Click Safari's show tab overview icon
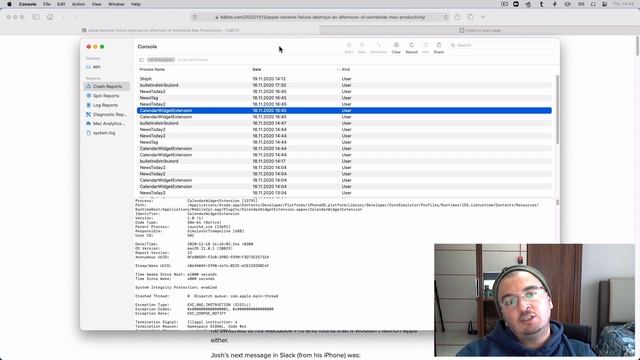Image resolution: width=640 pixels, height=360 pixels. pyautogui.click(x=470, y=17)
